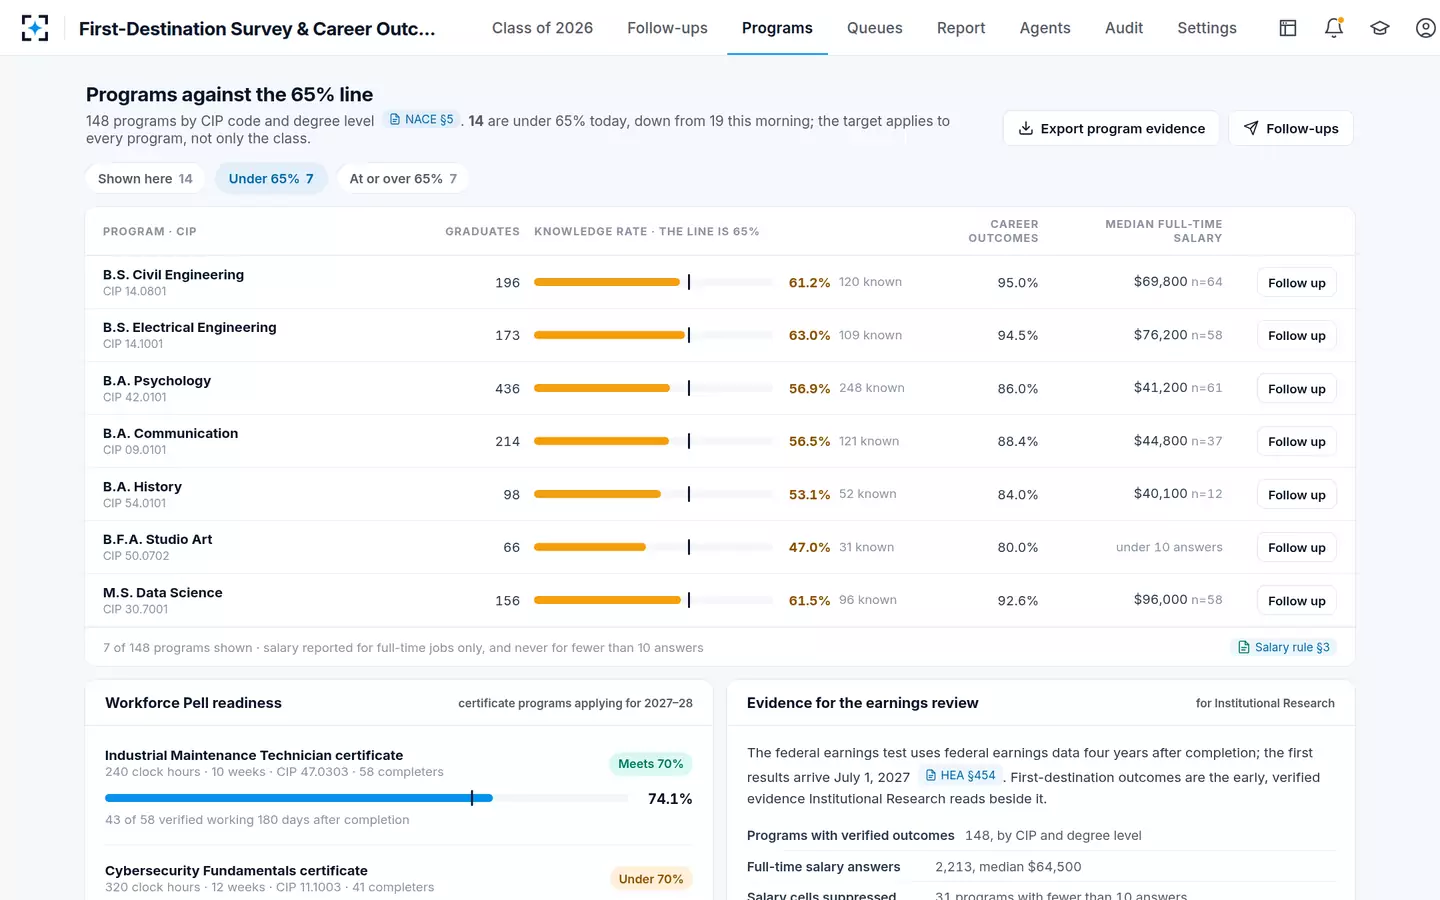Click the app logo icon
The width and height of the screenshot is (1440, 900).
[35, 28]
